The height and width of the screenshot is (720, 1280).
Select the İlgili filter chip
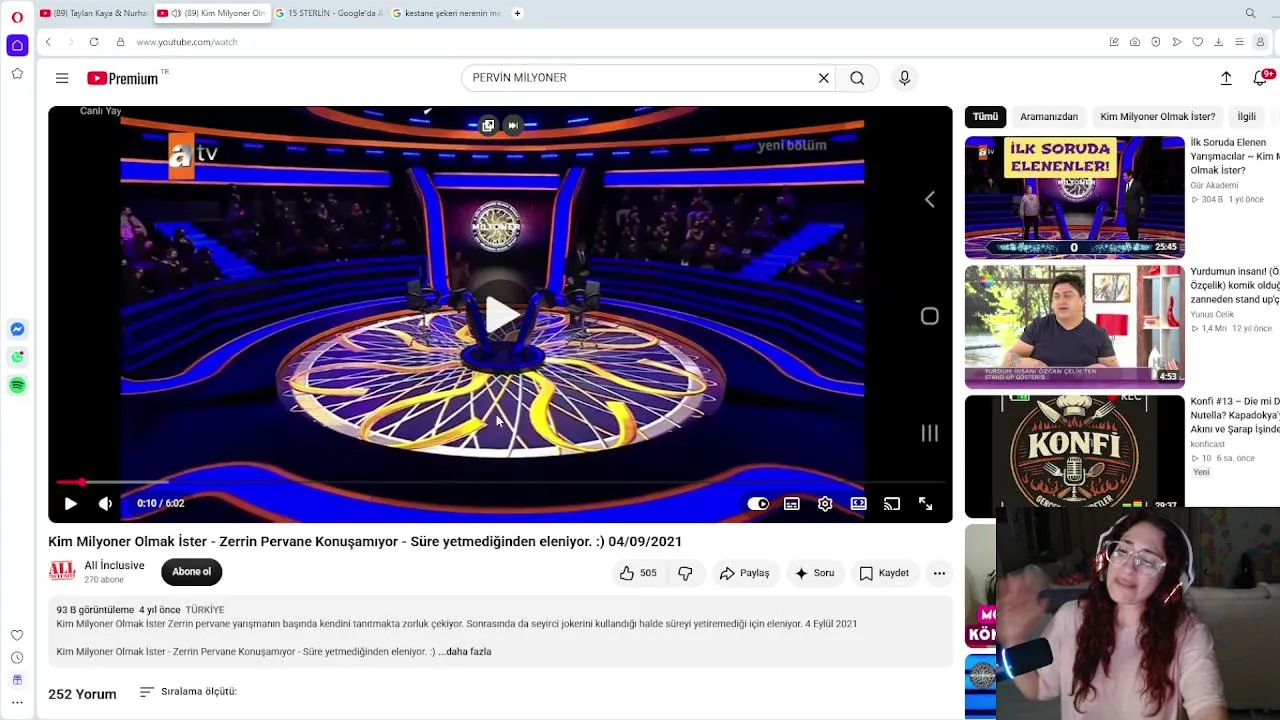[1247, 117]
